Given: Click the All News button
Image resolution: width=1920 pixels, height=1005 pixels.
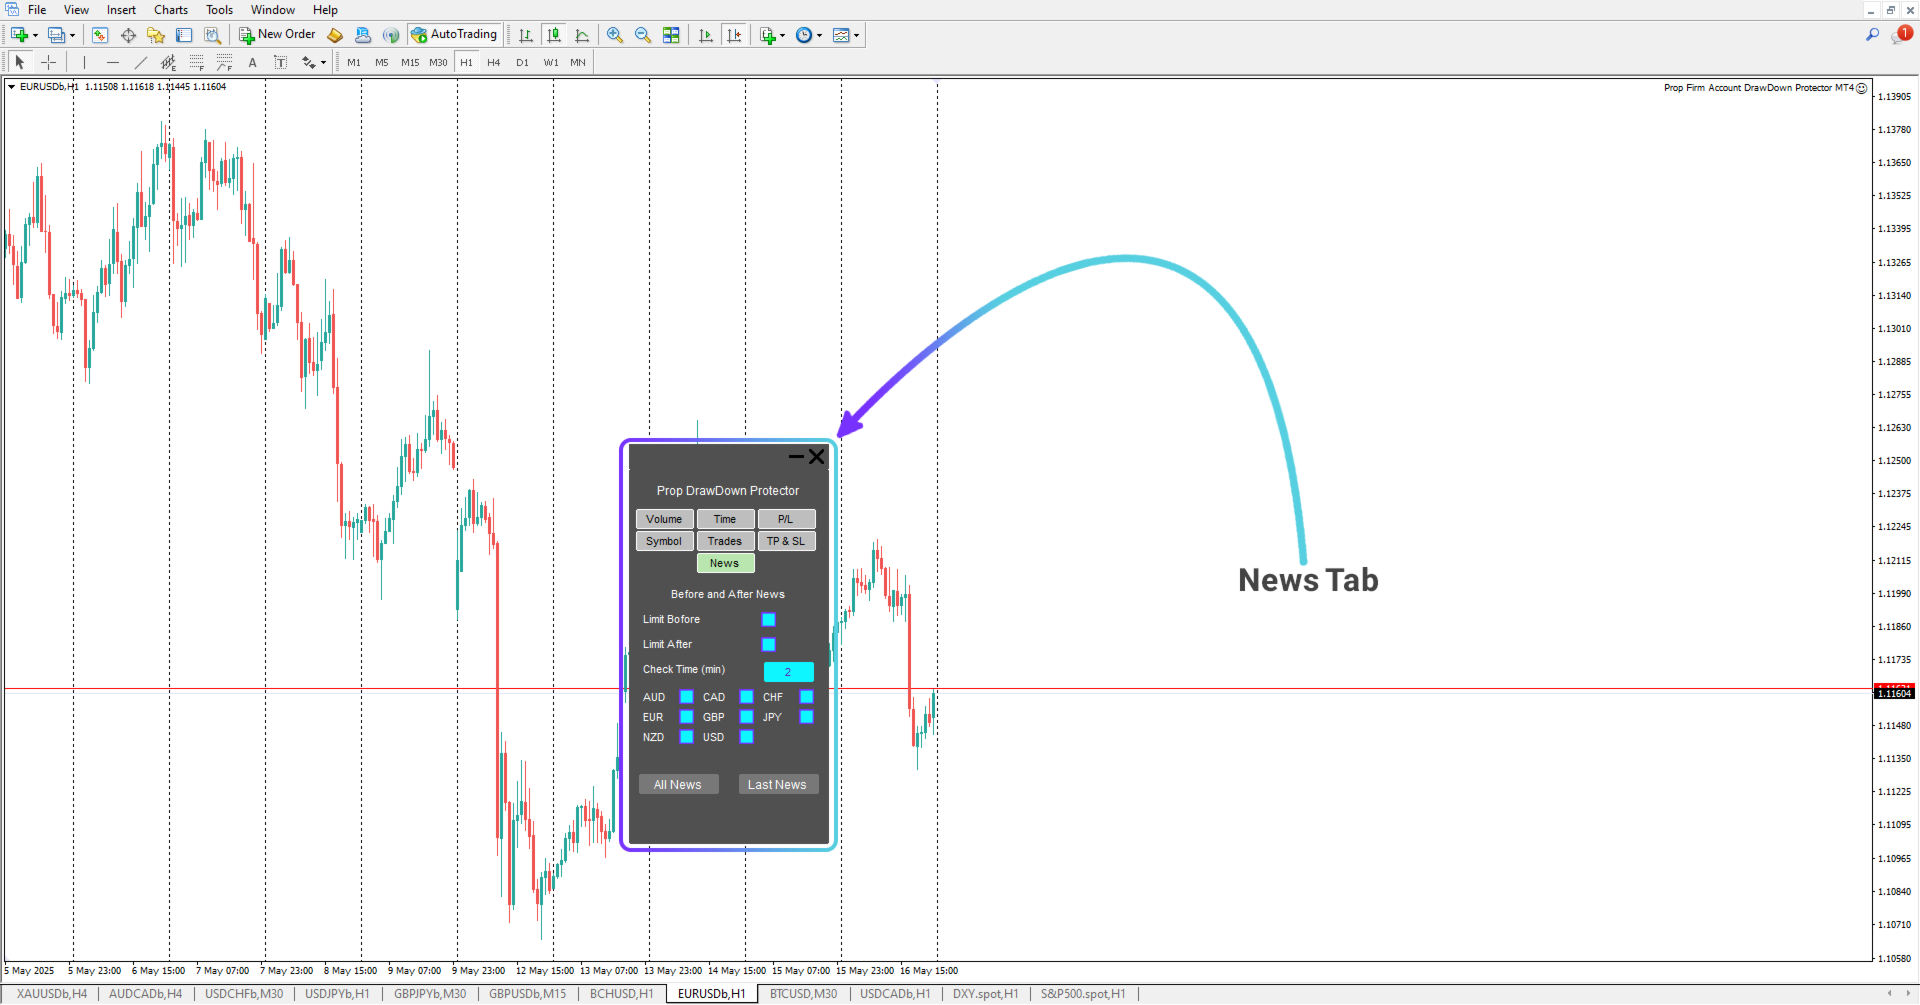Looking at the screenshot, I should (x=679, y=784).
